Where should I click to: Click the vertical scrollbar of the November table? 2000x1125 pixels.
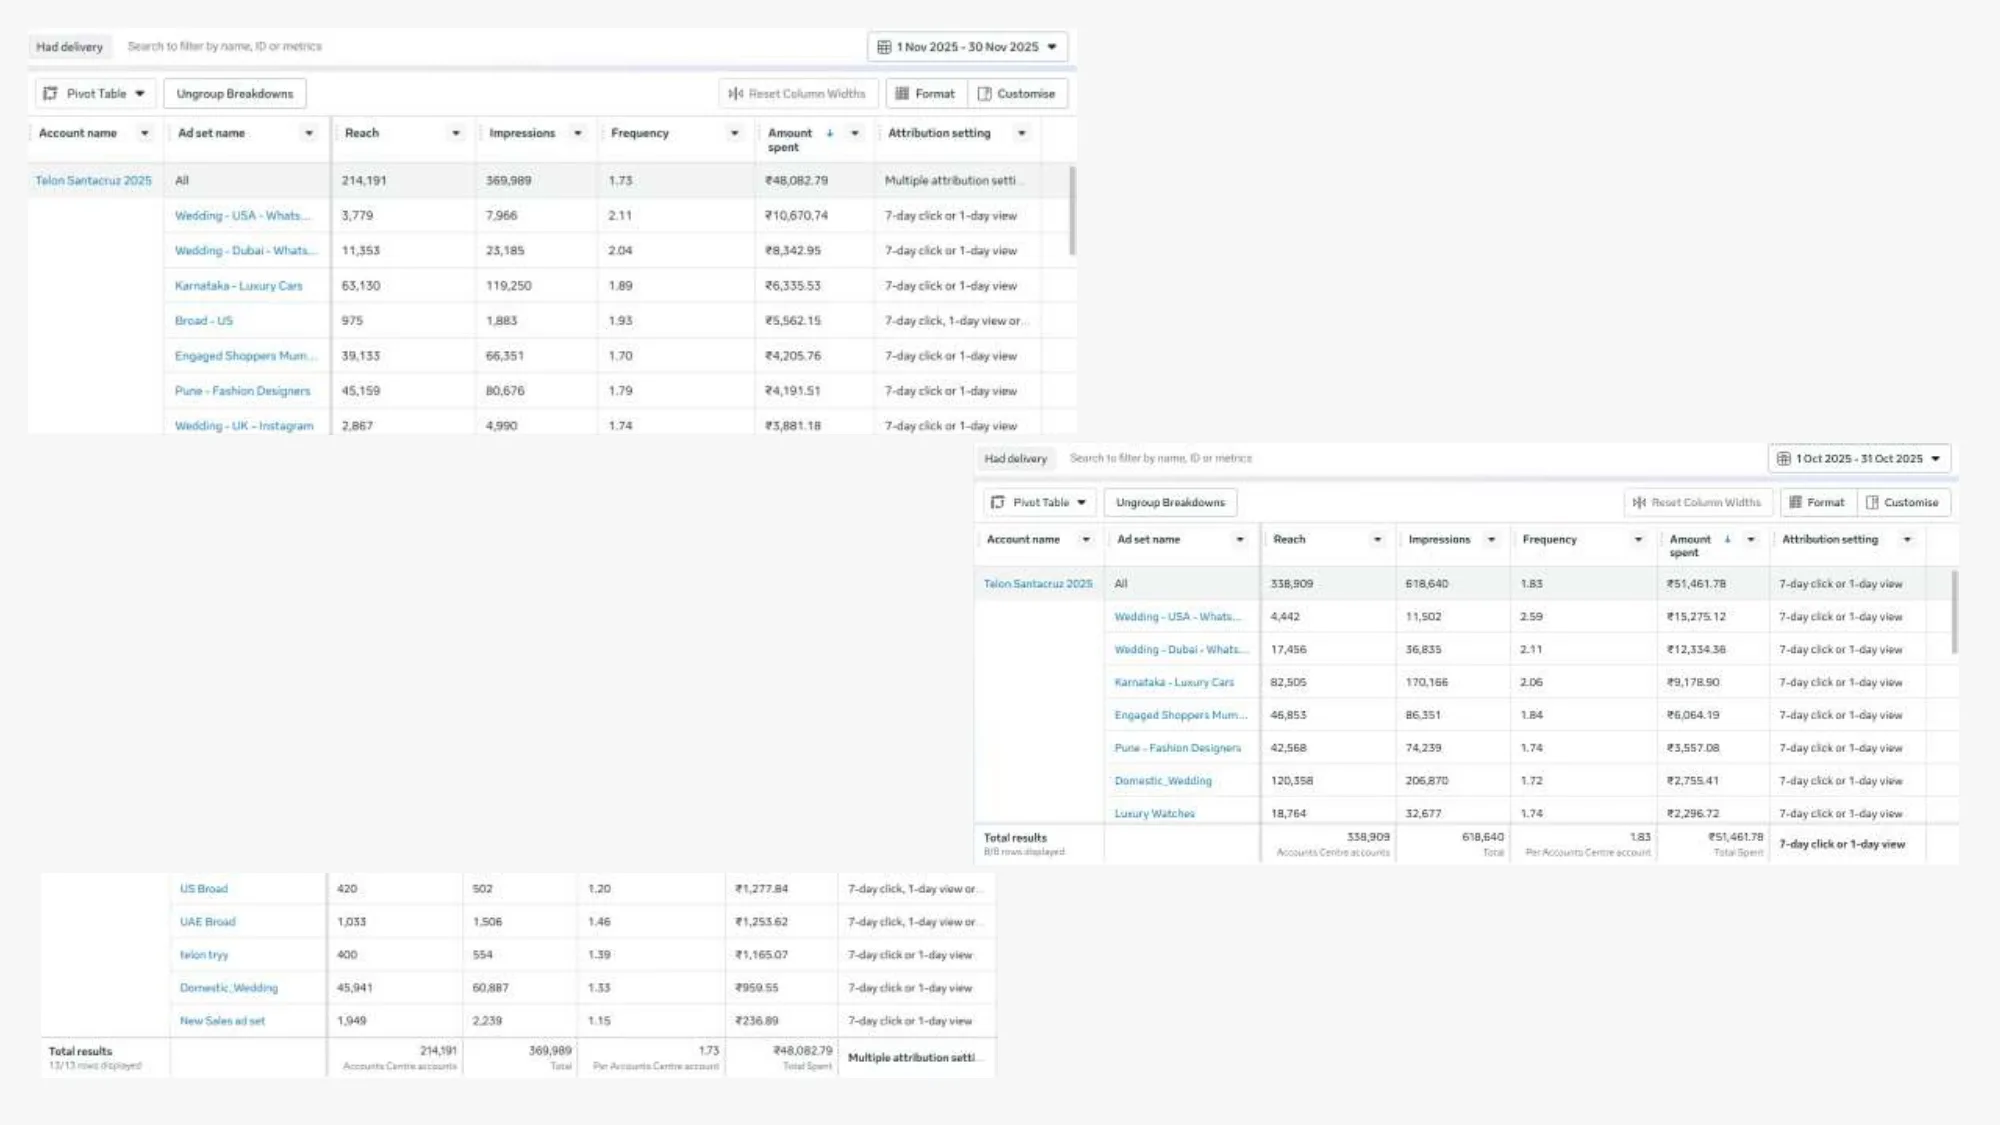pyautogui.click(x=1073, y=212)
